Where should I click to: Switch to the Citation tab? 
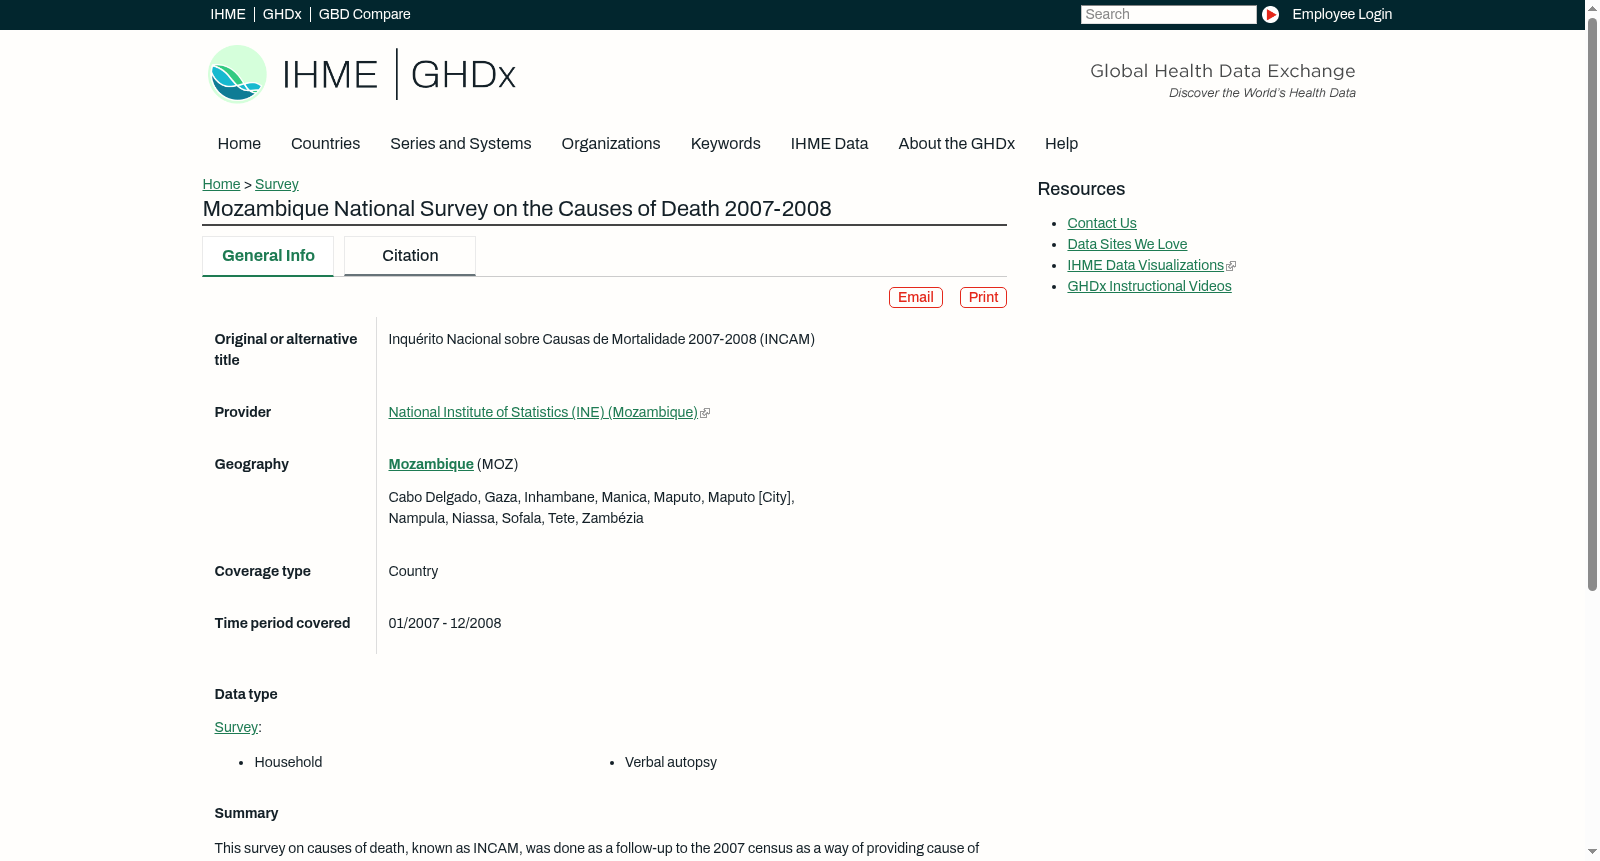[410, 256]
